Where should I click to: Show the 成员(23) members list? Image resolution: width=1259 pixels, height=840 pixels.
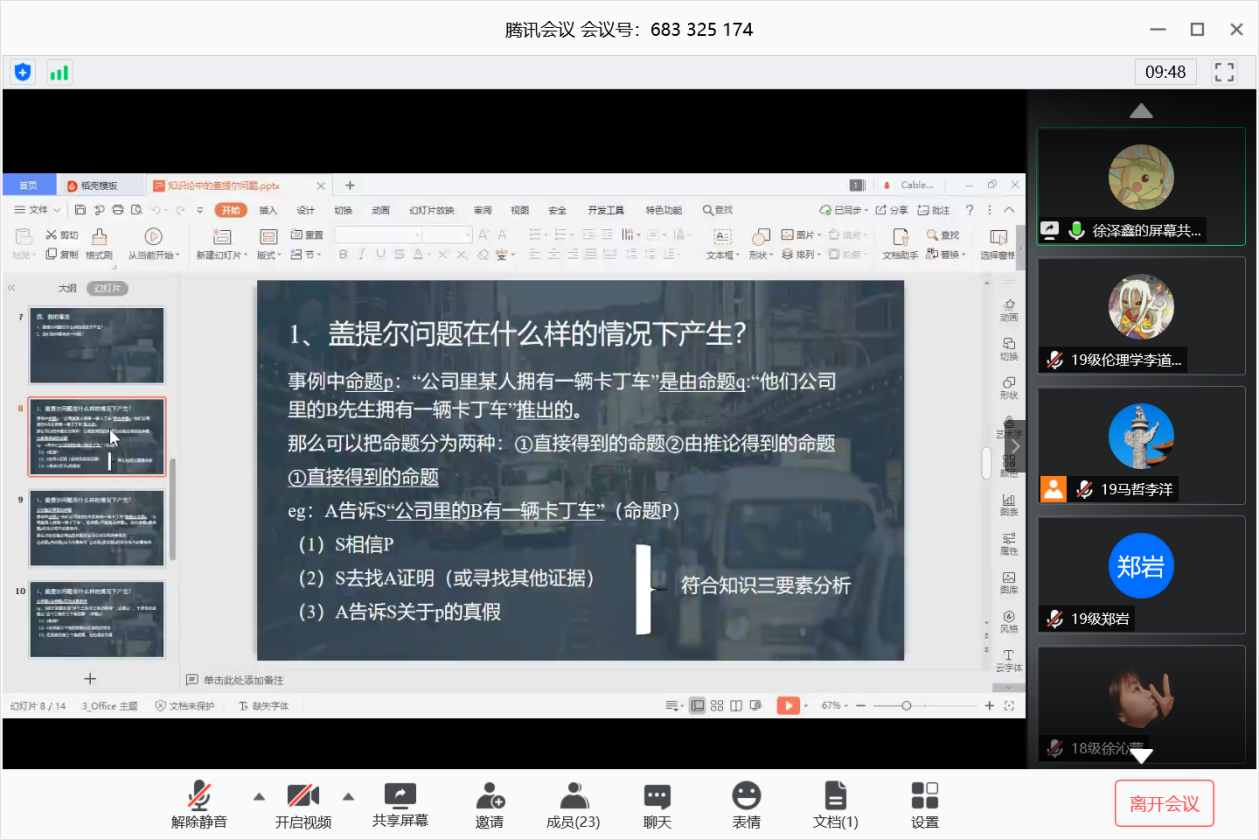point(573,805)
